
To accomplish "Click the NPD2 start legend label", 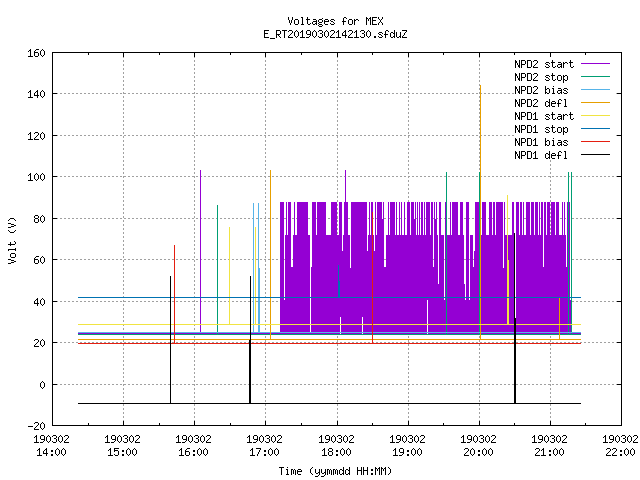I will click(x=544, y=64).
